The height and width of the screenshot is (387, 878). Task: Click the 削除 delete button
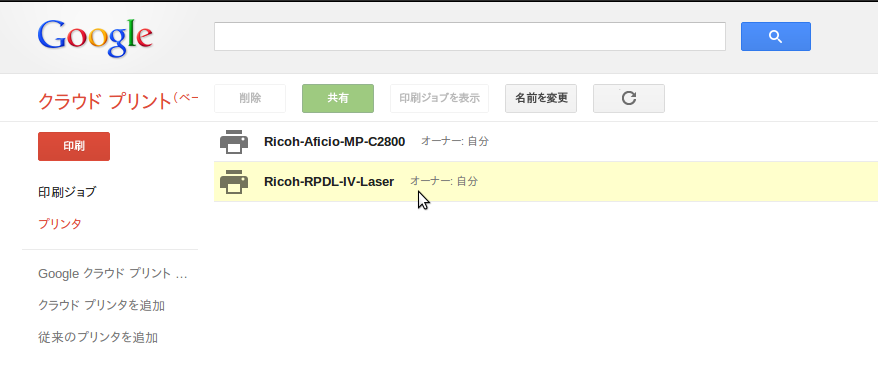(250, 99)
